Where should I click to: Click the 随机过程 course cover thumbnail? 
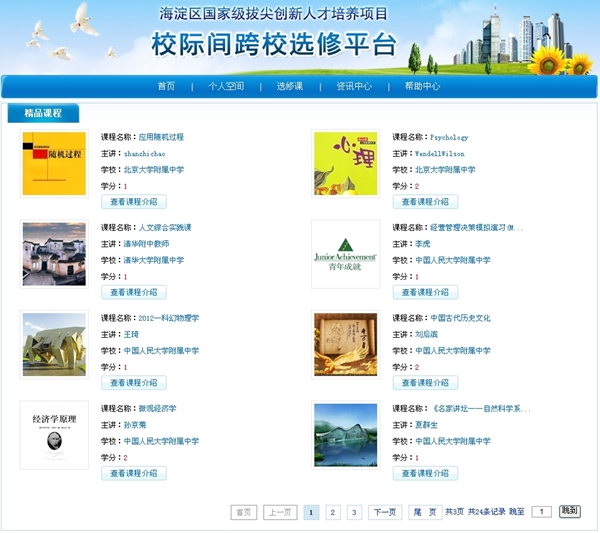54,163
